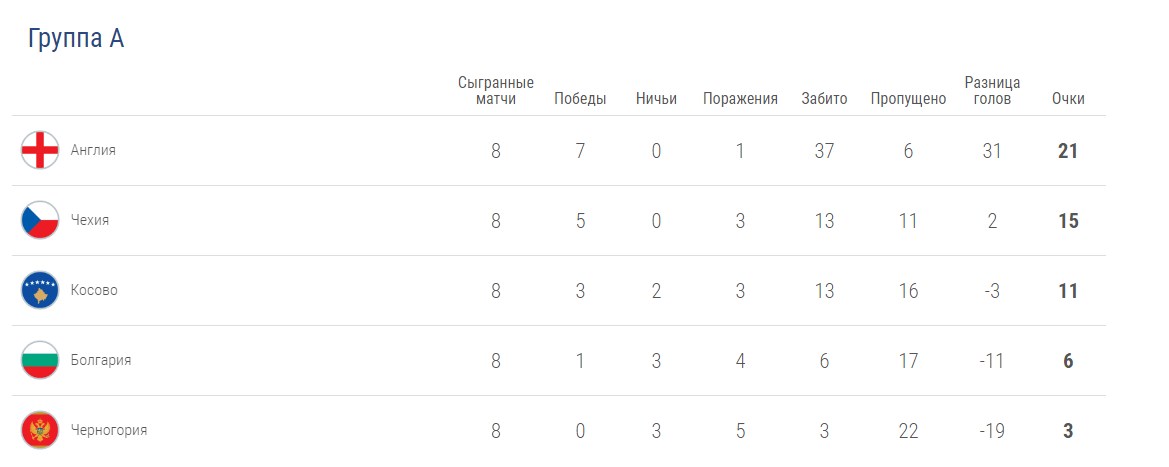Open the Англия team link
The height and width of the screenshot is (467, 1169).
[x=93, y=150]
